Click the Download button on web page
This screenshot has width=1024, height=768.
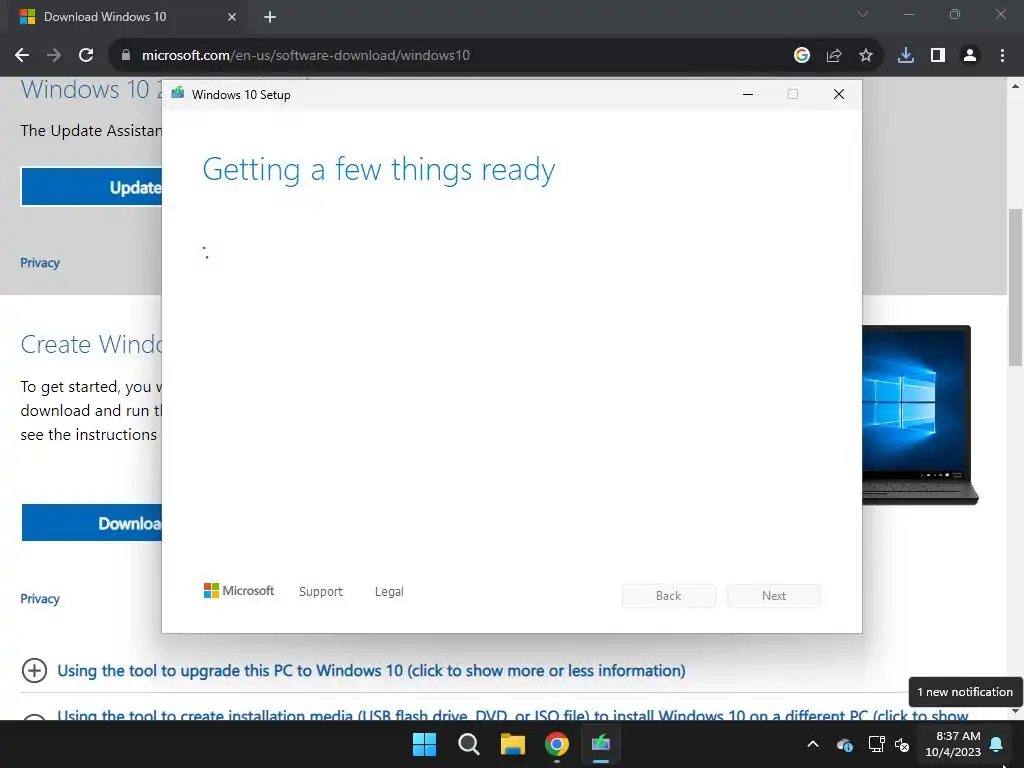(91, 522)
